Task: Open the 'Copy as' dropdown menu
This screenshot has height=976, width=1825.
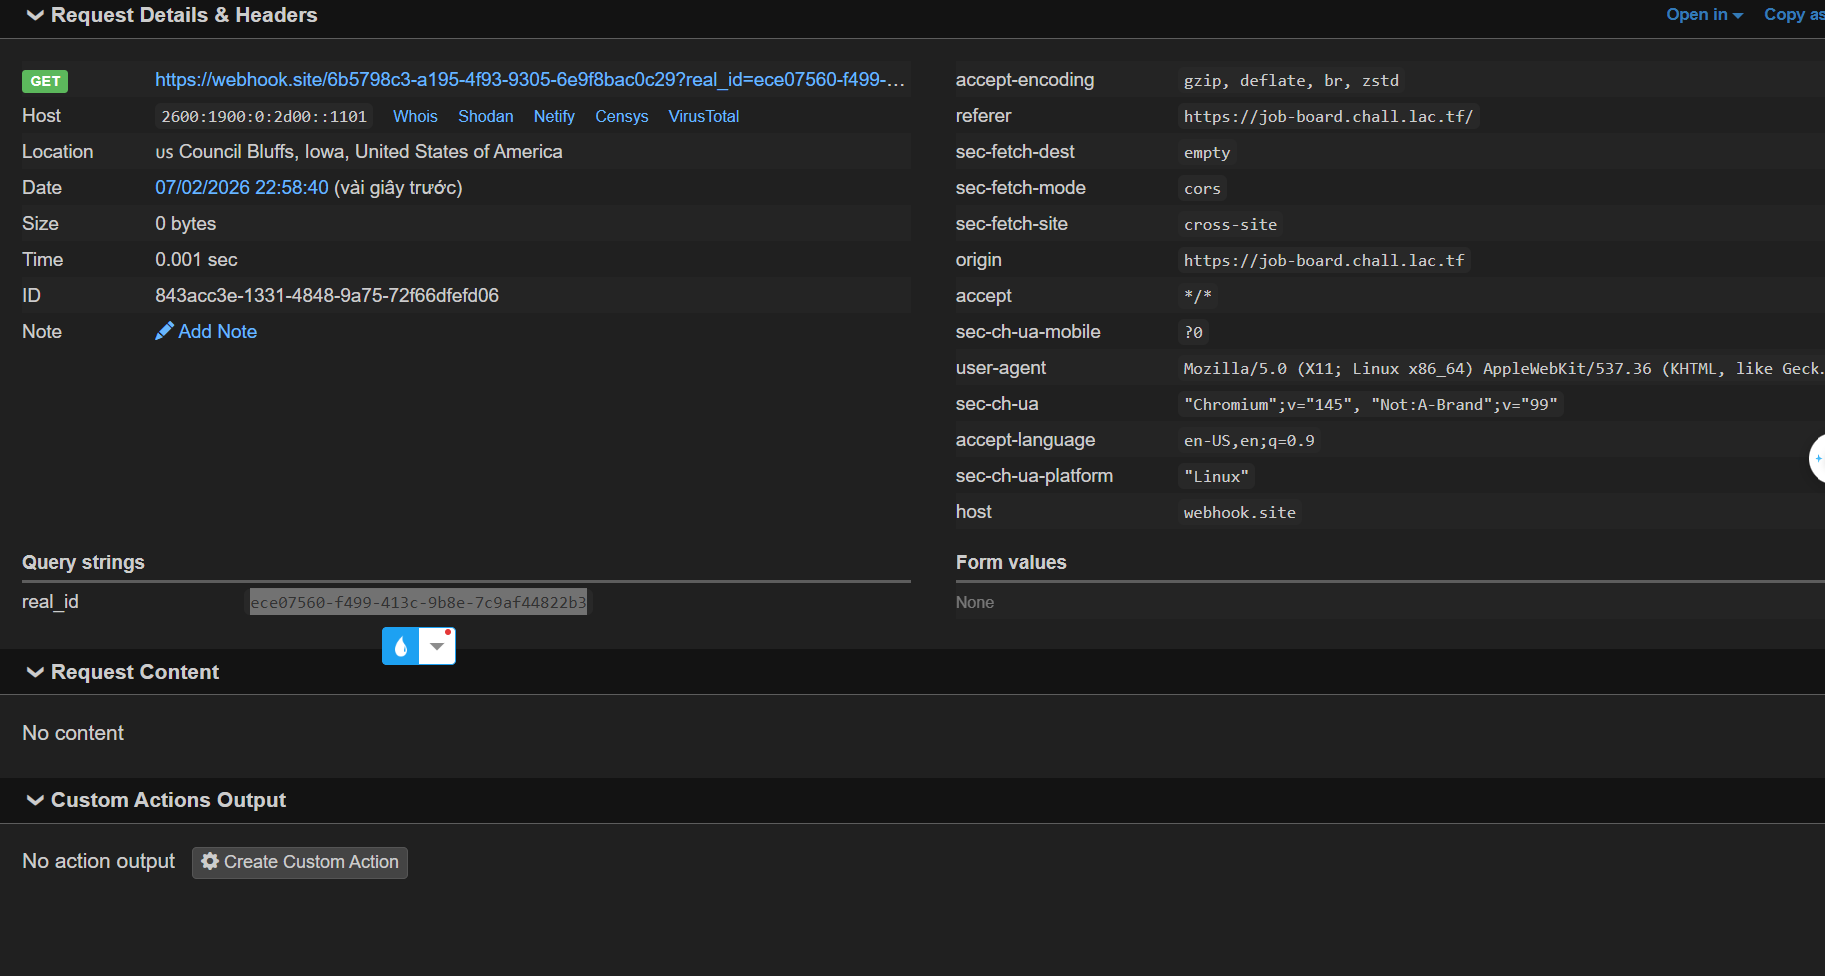Action: click(x=1794, y=14)
